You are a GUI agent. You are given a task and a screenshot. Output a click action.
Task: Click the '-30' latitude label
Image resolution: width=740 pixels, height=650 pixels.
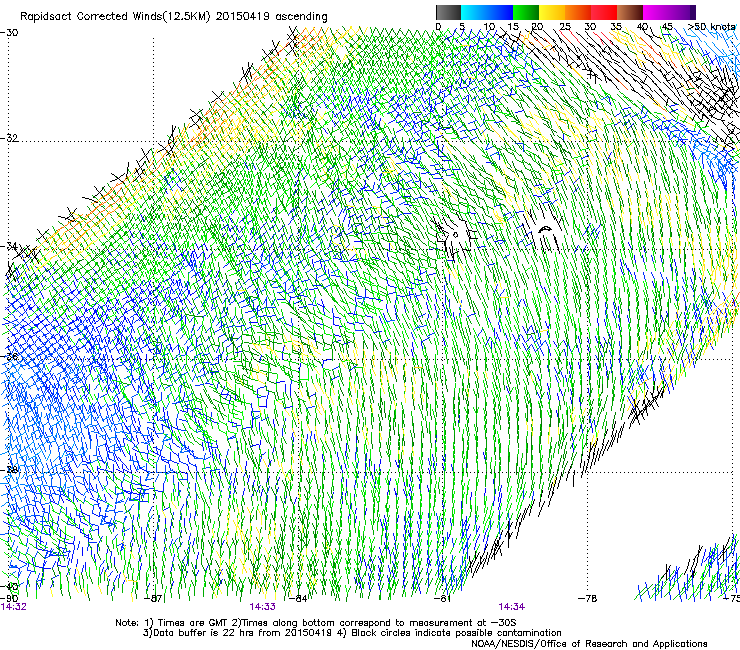[9, 33]
